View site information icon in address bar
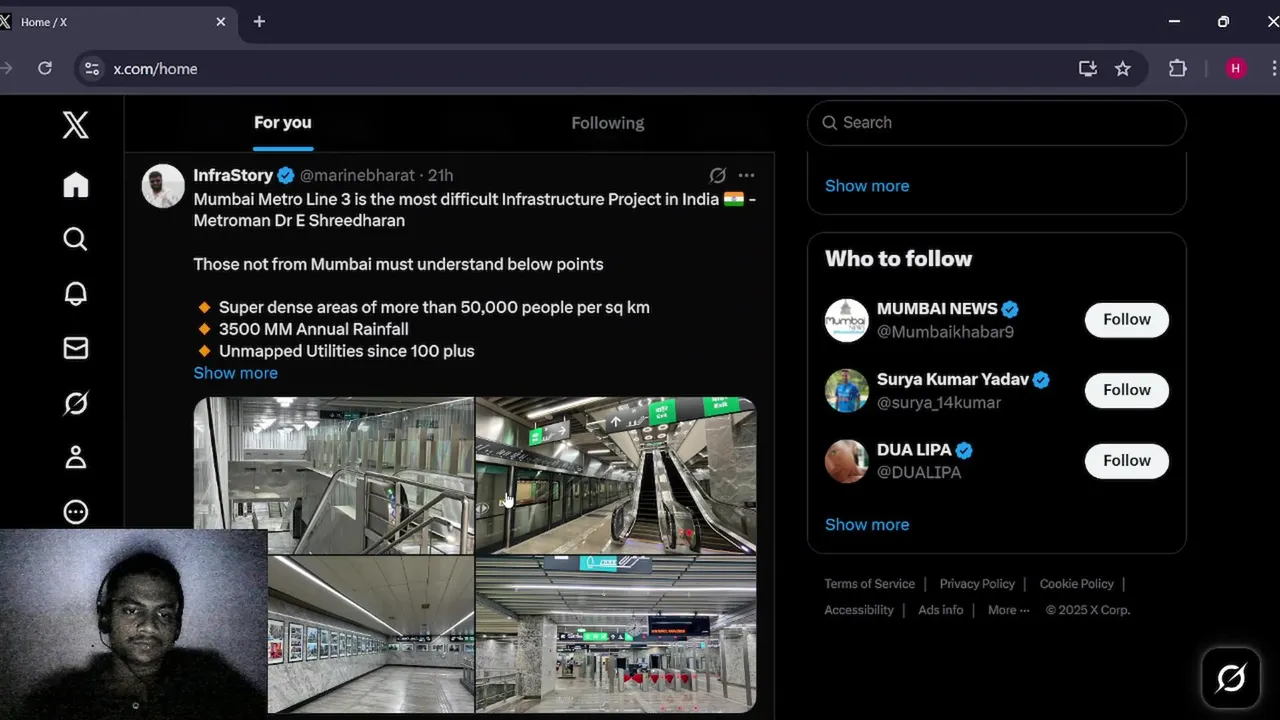This screenshot has height=720, width=1280. (92, 68)
